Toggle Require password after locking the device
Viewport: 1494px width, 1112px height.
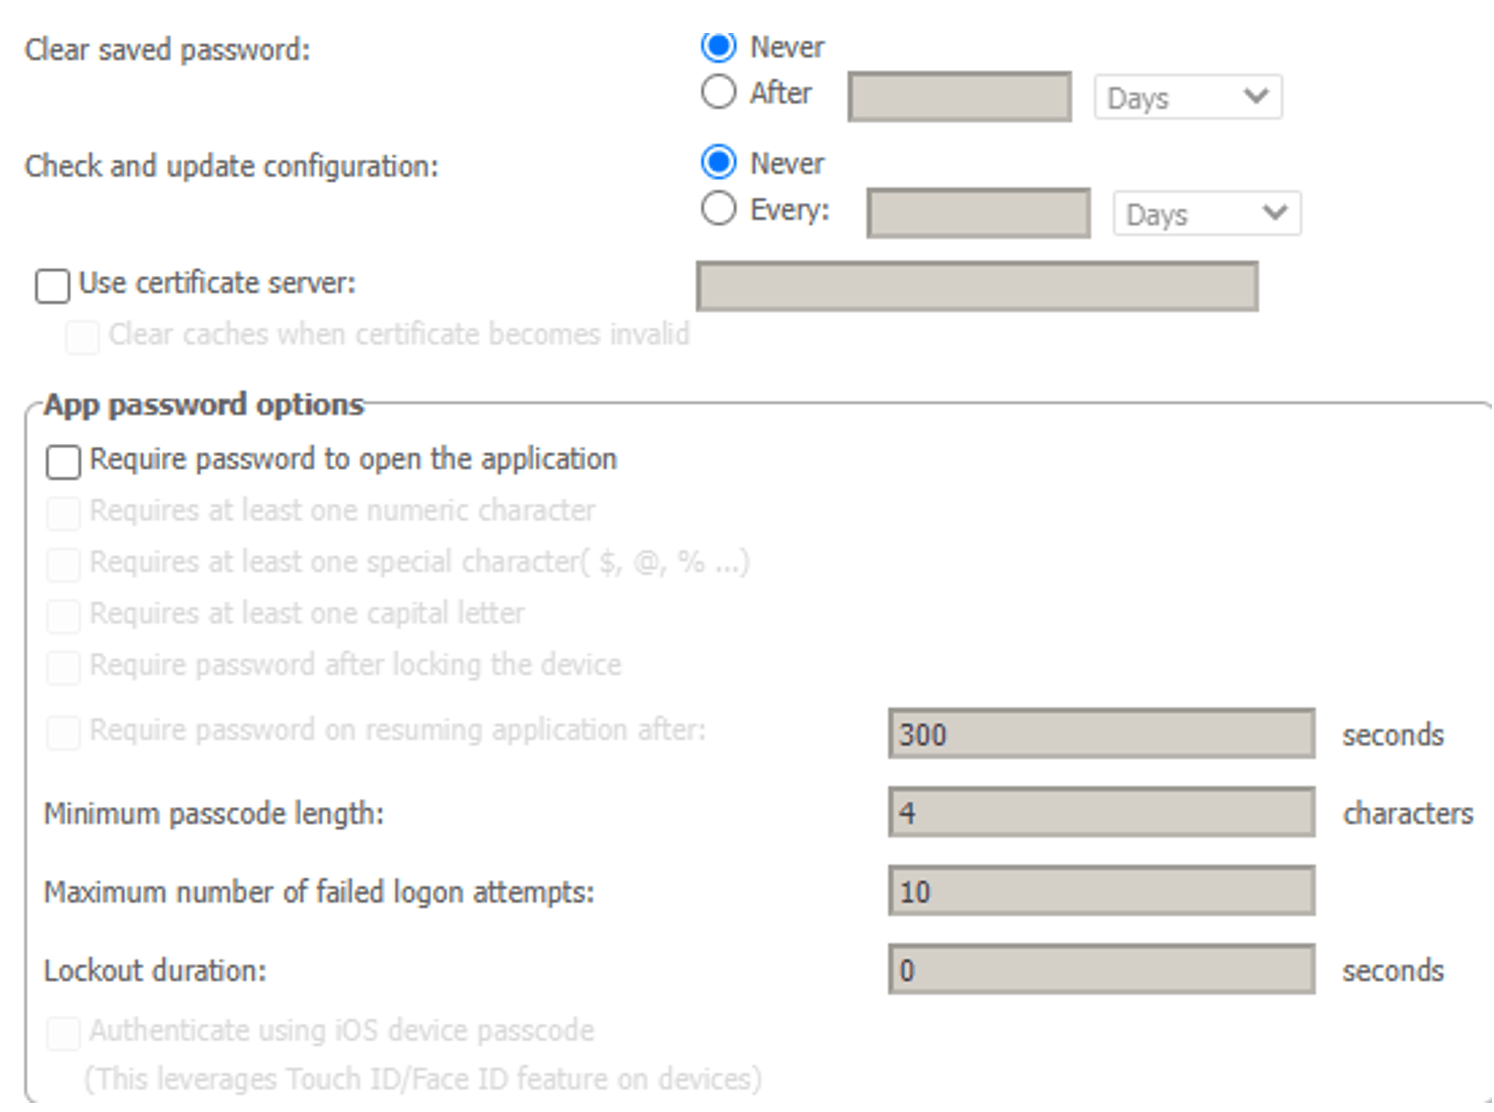[x=63, y=667]
